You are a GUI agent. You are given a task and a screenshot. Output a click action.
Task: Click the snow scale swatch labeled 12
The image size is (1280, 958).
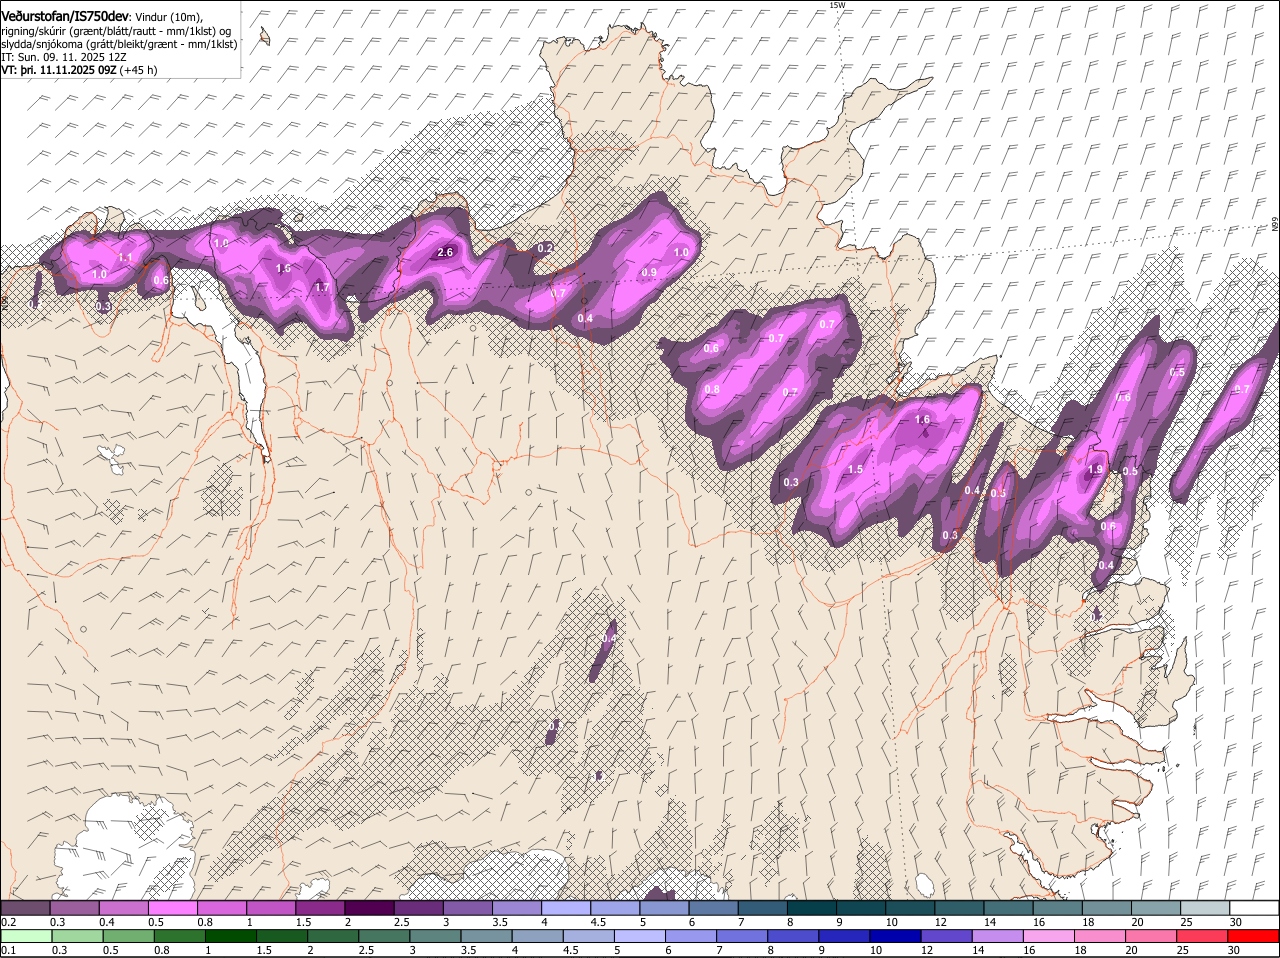(959, 907)
